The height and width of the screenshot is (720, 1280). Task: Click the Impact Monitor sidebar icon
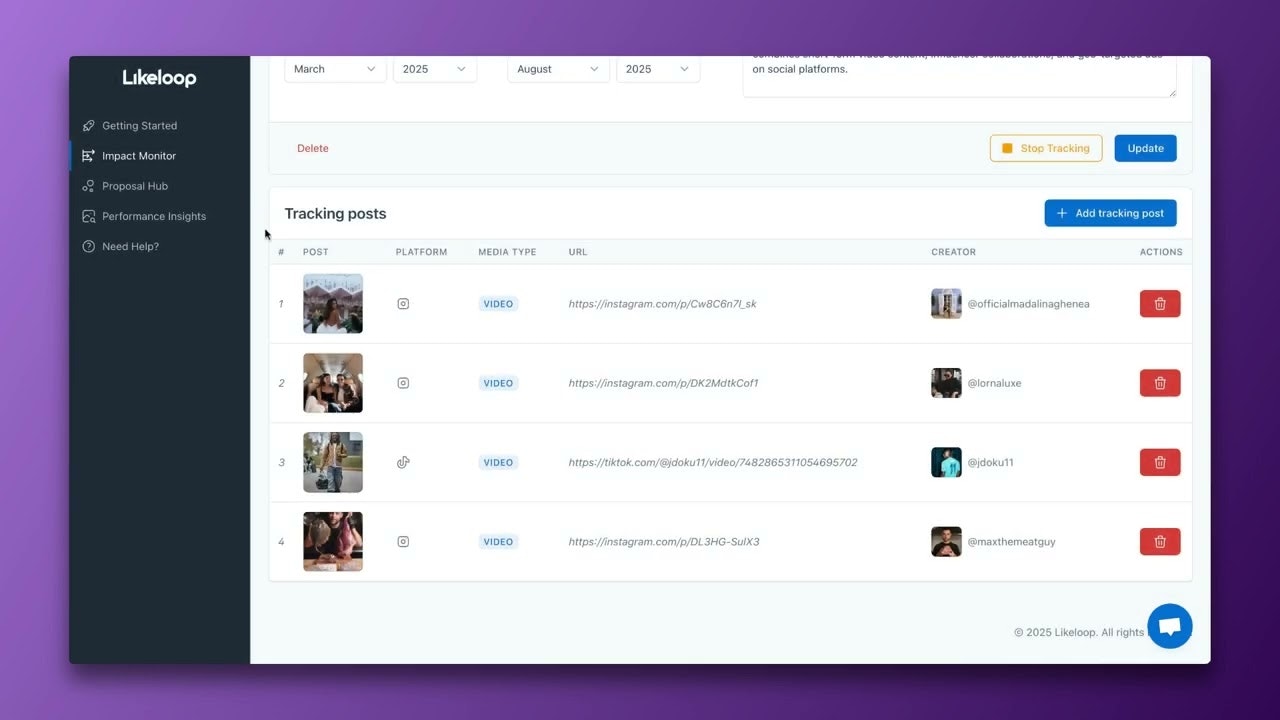(89, 156)
